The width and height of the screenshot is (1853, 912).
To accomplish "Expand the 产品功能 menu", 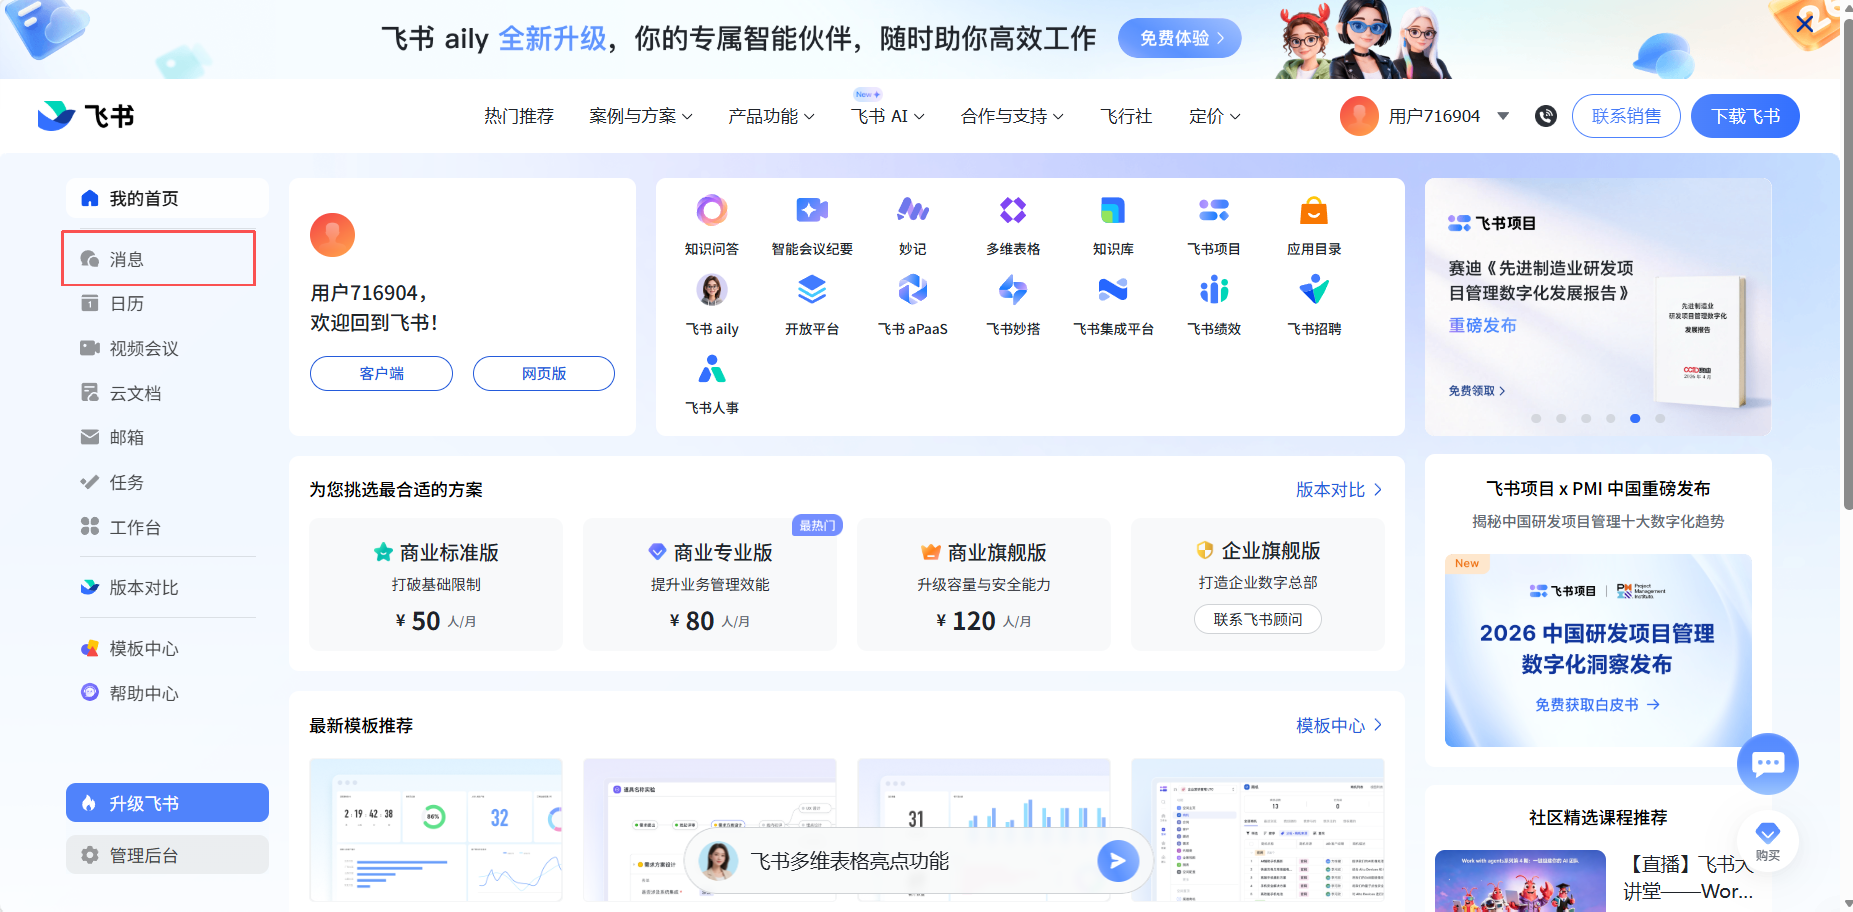I will coord(771,116).
